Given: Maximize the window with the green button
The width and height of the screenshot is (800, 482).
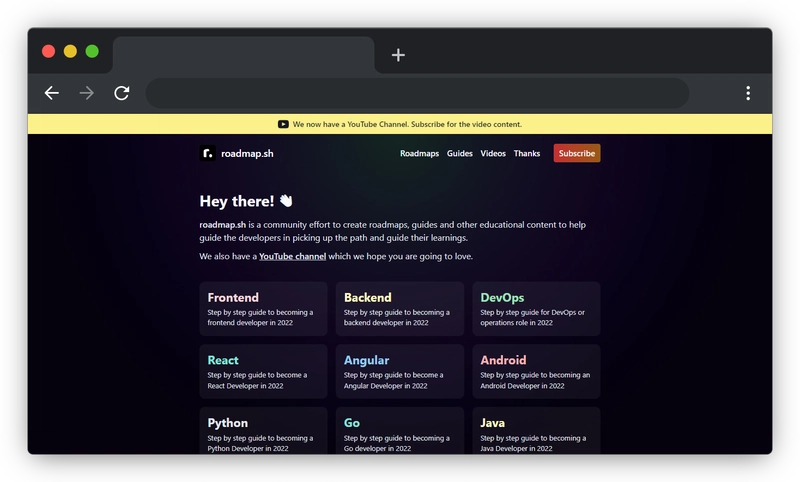Looking at the screenshot, I should [x=92, y=52].
